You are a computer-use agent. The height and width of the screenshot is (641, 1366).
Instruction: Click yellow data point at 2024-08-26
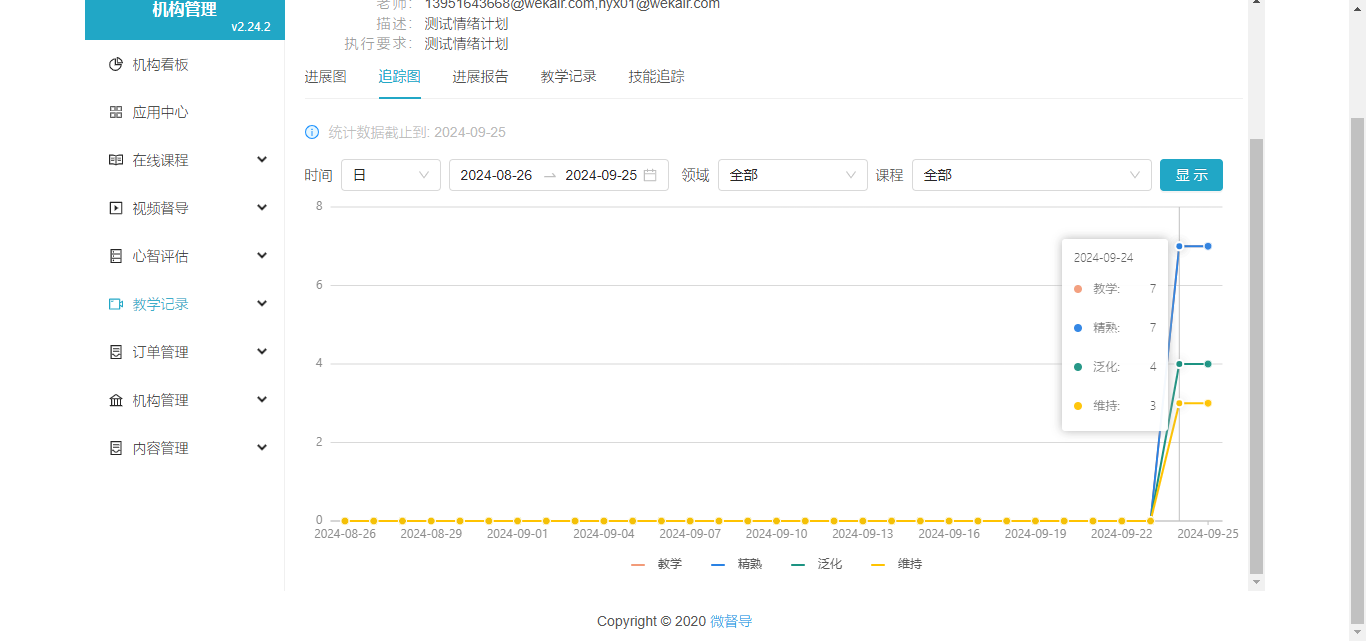click(x=345, y=521)
